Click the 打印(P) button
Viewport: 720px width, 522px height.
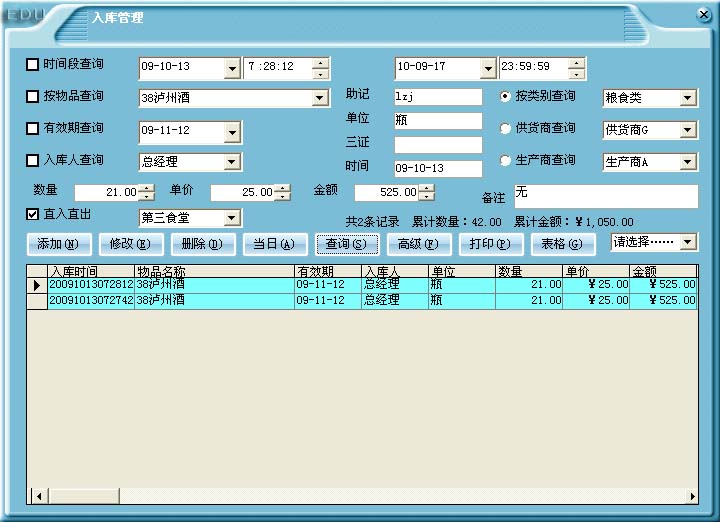(491, 244)
